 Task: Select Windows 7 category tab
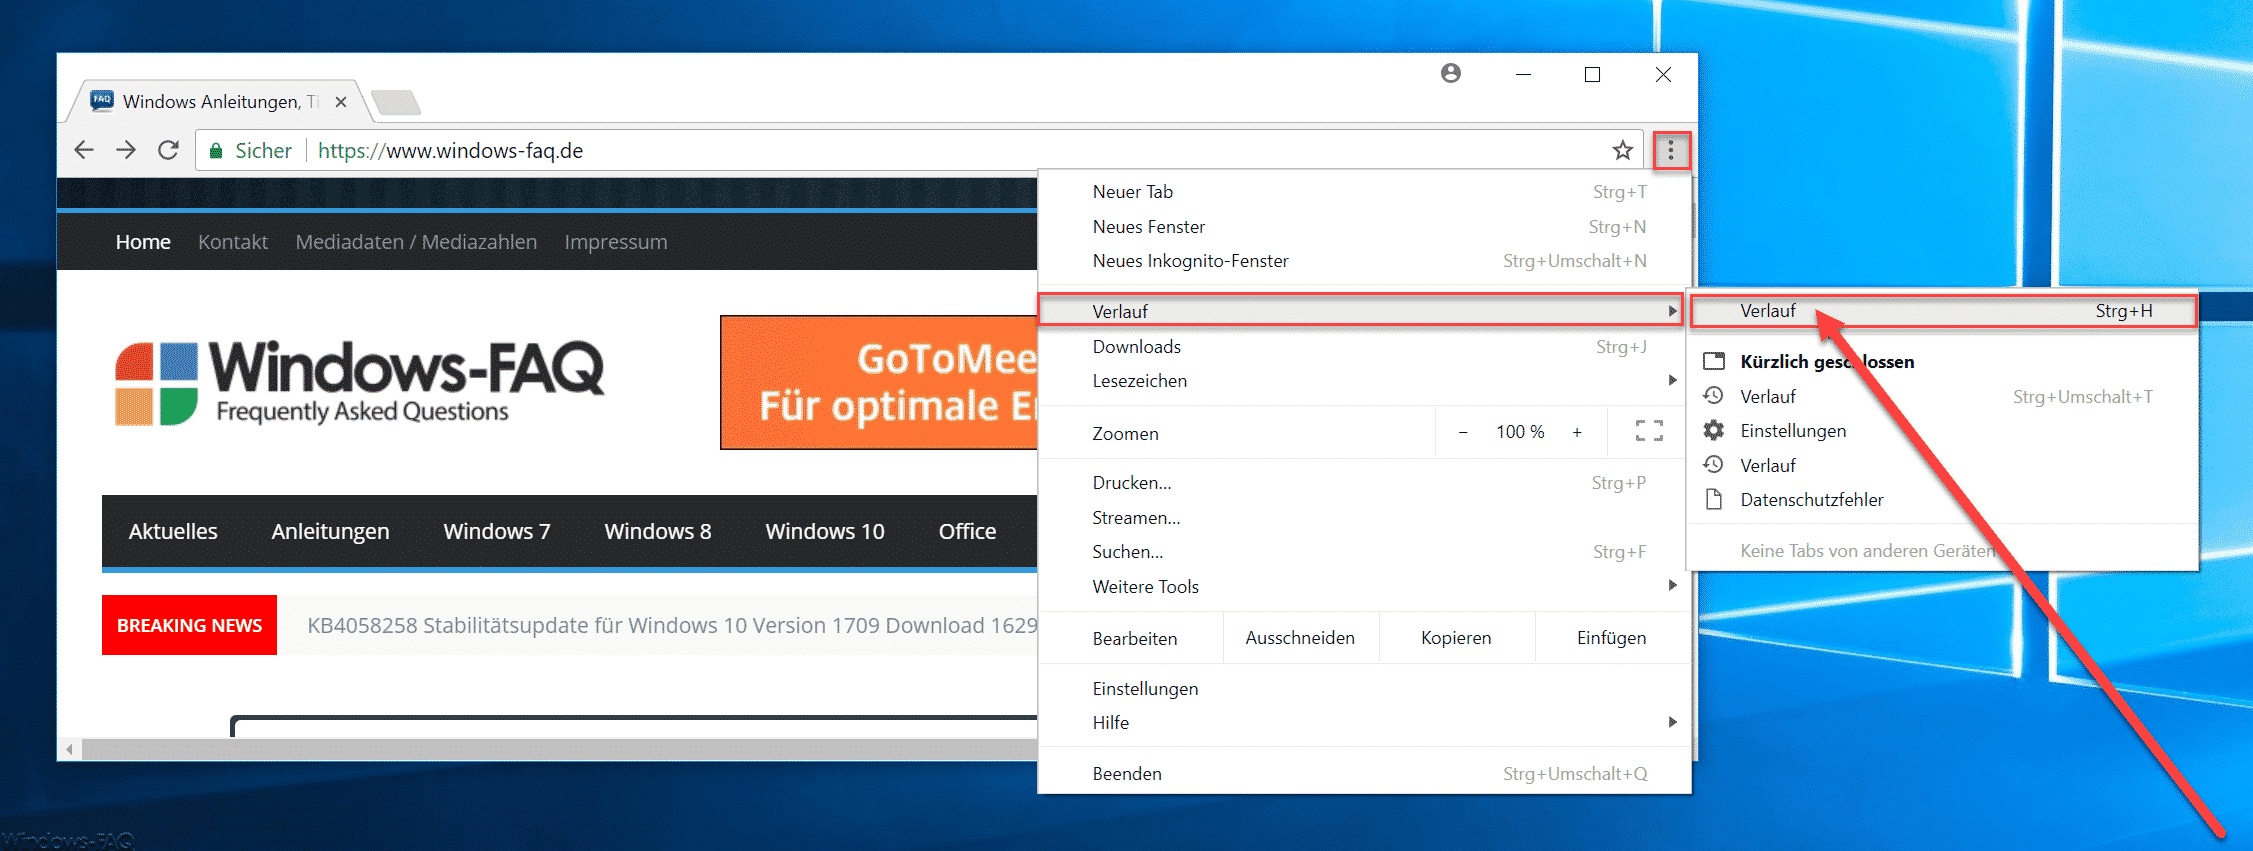[497, 531]
